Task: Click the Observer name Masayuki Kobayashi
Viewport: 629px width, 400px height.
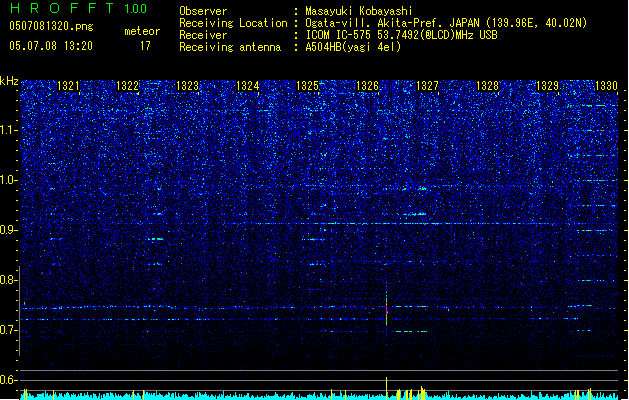Action: tap(359, 11)
